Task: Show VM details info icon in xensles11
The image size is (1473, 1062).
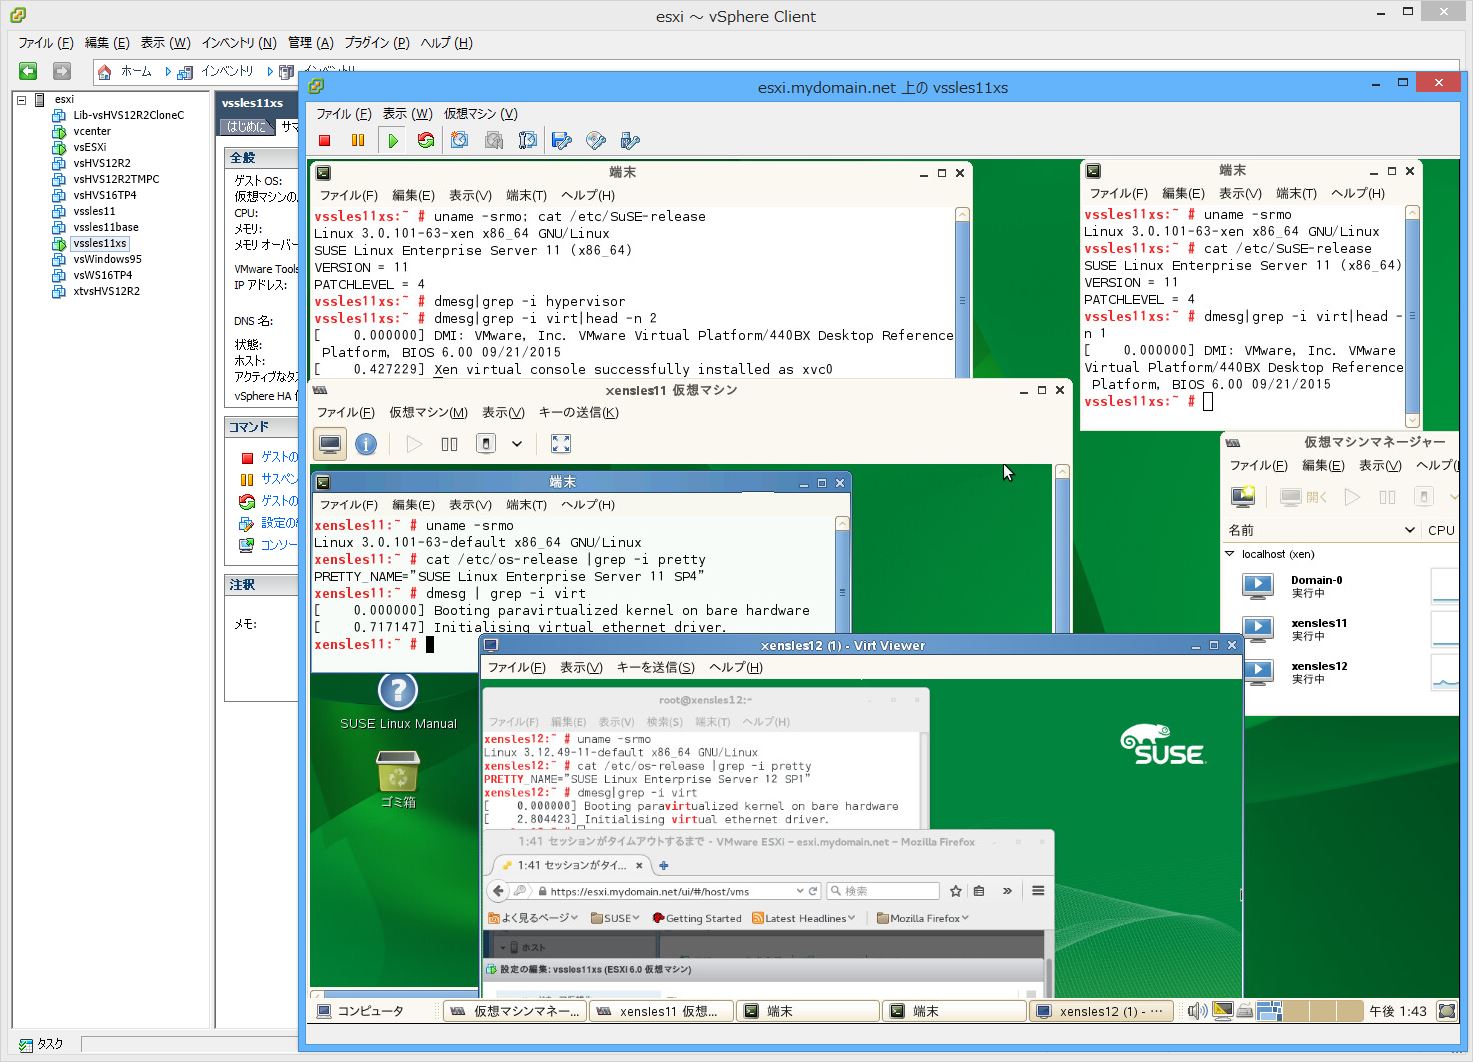Action: point(366,444)
